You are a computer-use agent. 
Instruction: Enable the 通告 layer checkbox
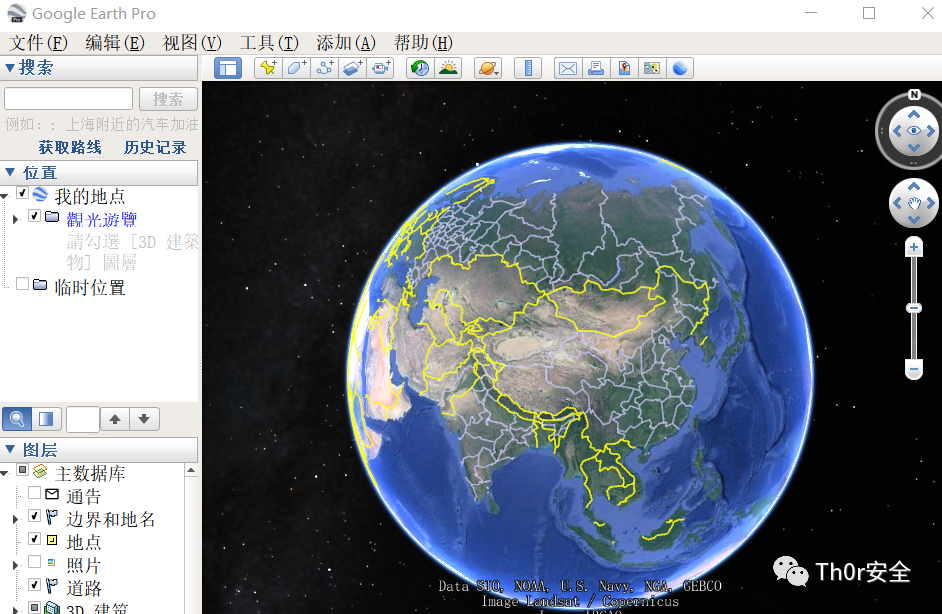pyautogui.click(x=34, y=493)
